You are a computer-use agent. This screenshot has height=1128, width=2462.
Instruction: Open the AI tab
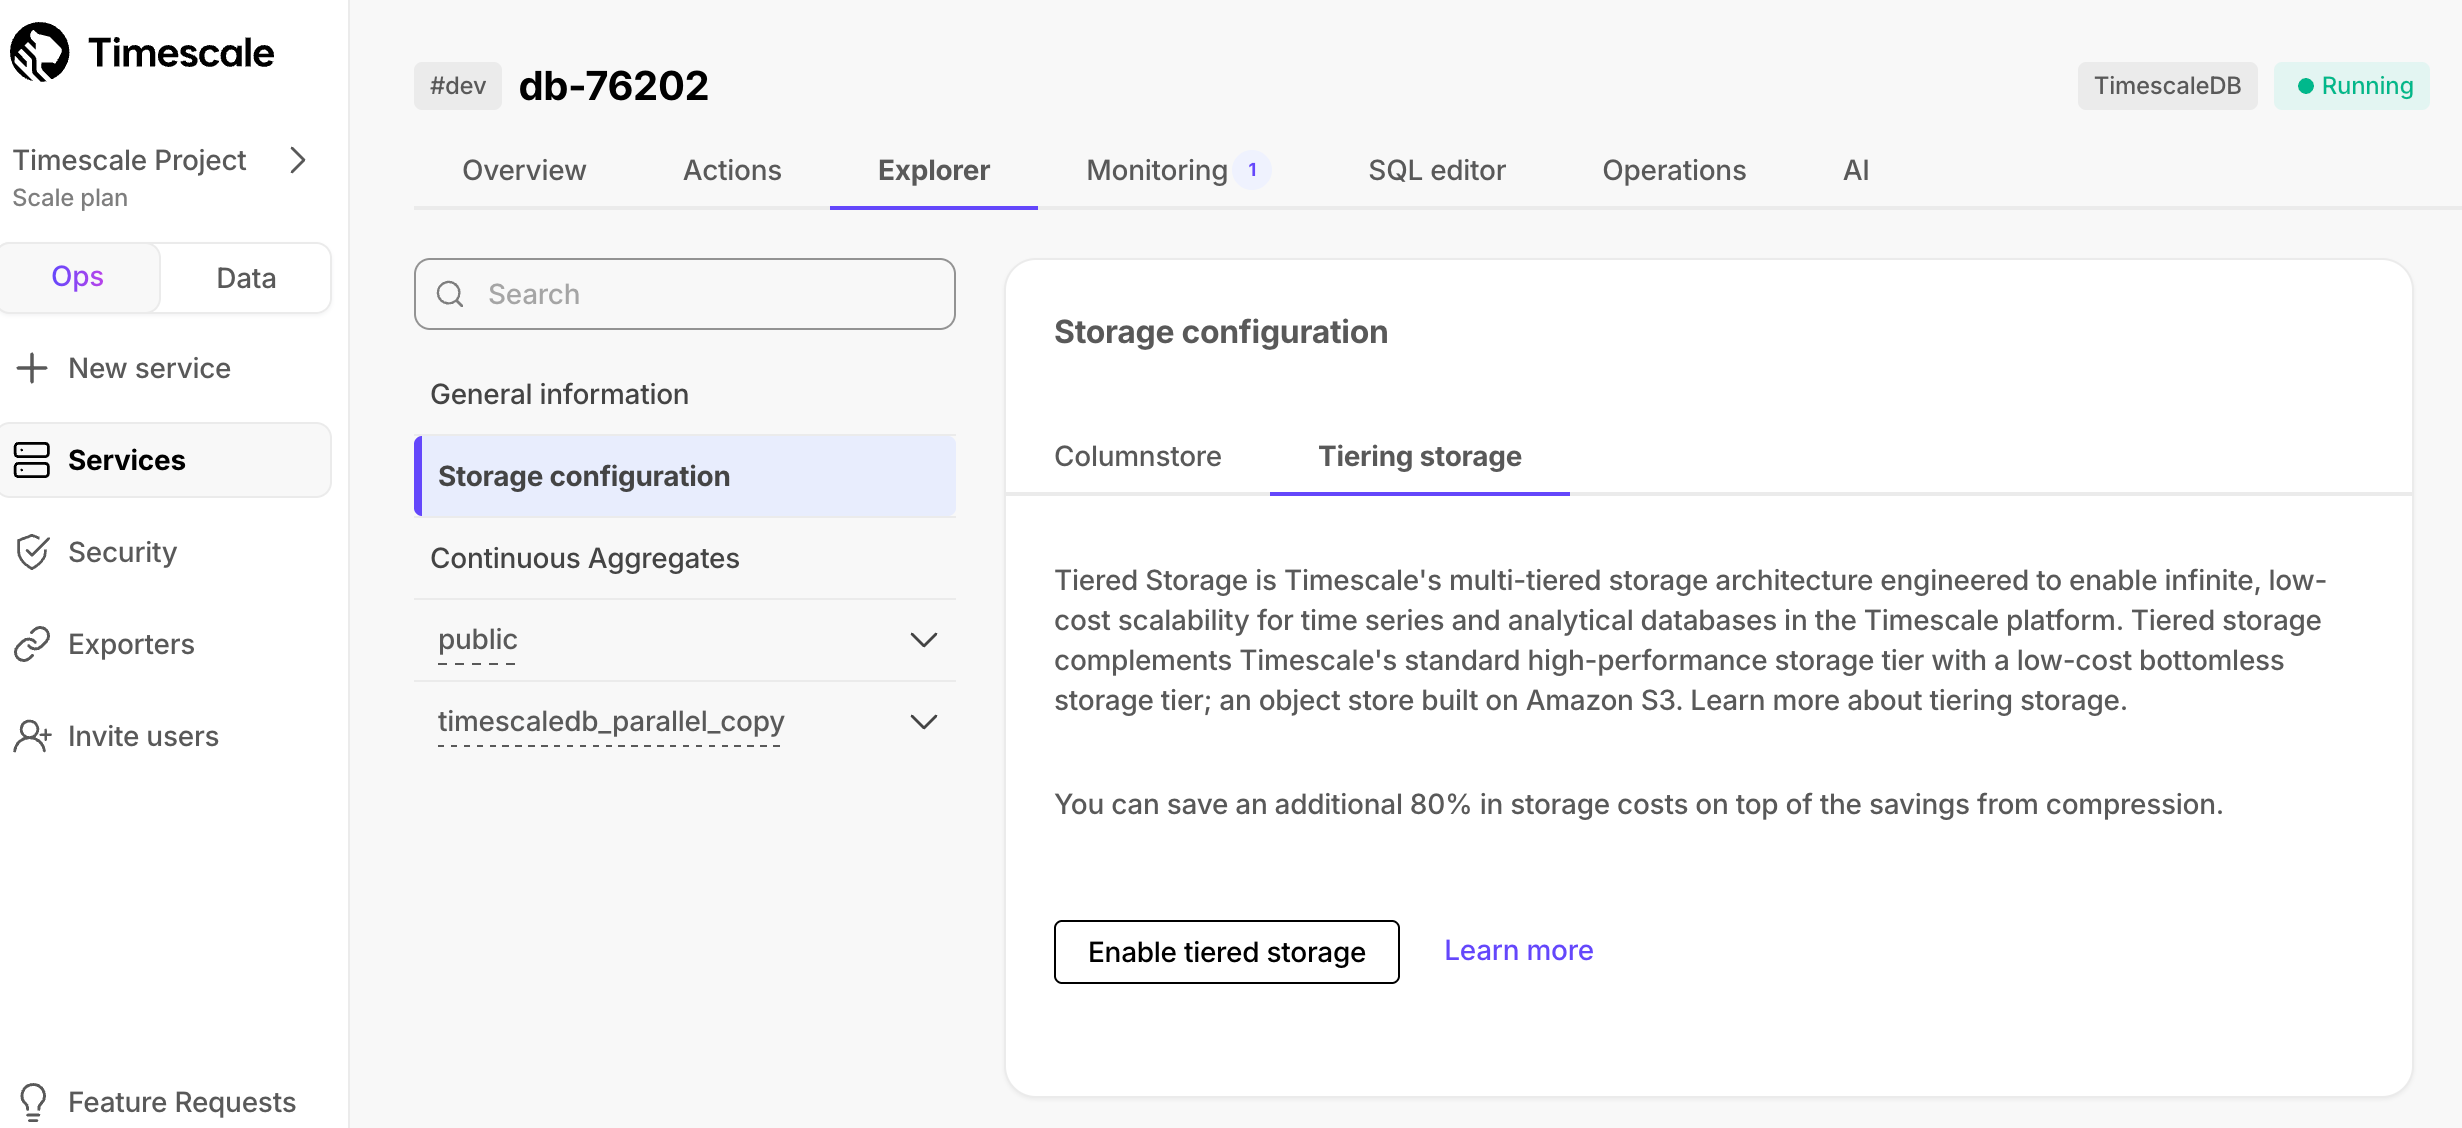[x=1856, y=171]
